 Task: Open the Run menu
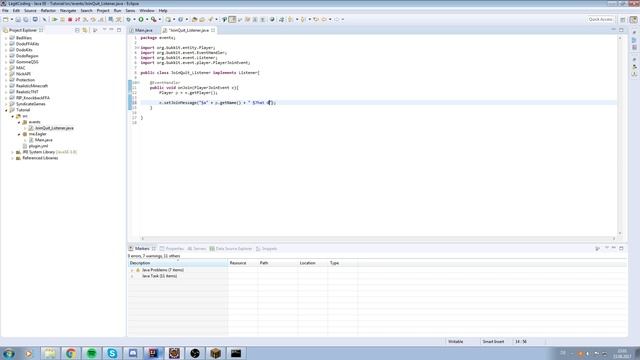[x=118, y=11]
